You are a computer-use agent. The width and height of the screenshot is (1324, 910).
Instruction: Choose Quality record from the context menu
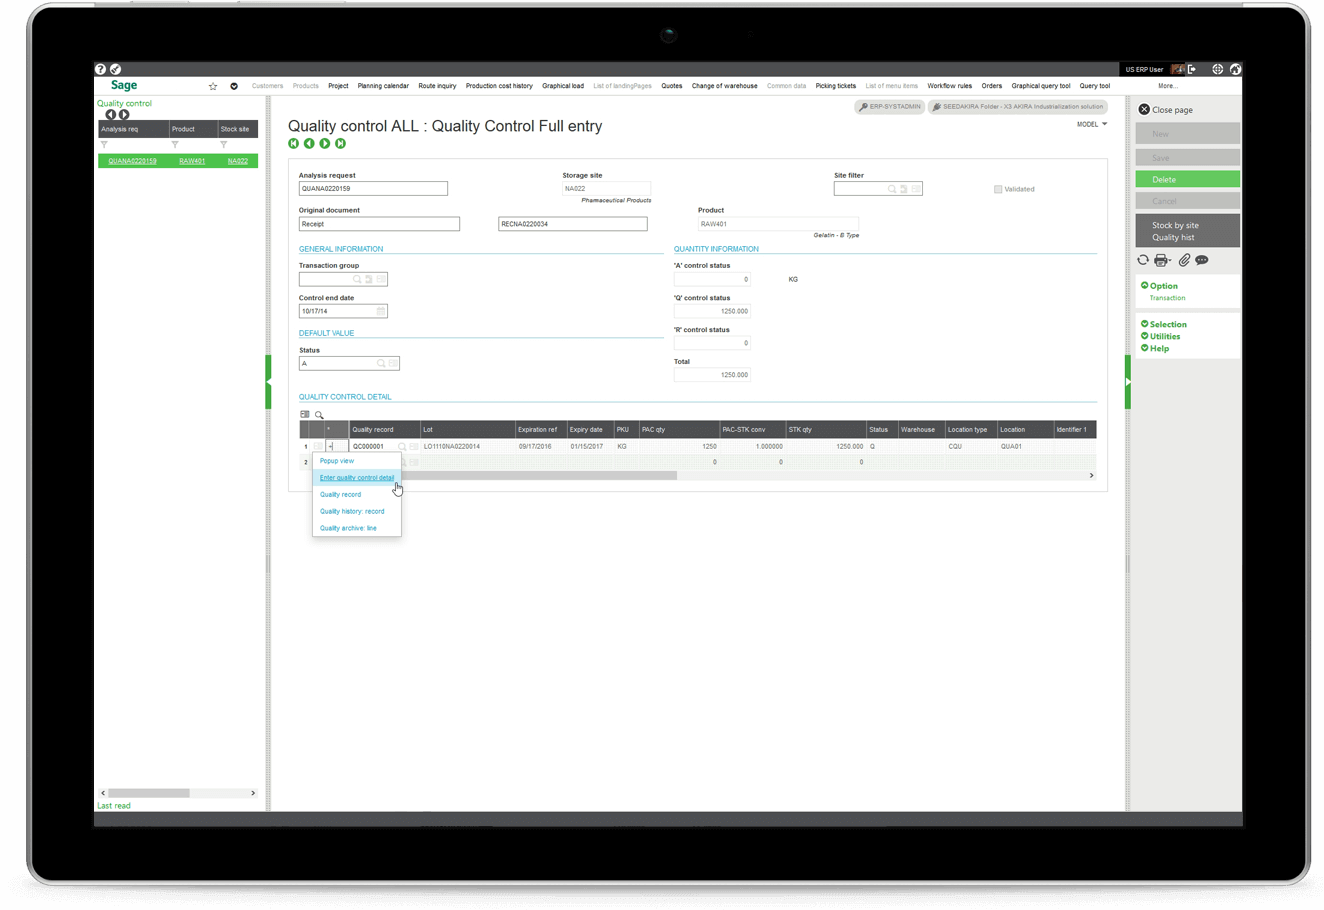(357, 494)
